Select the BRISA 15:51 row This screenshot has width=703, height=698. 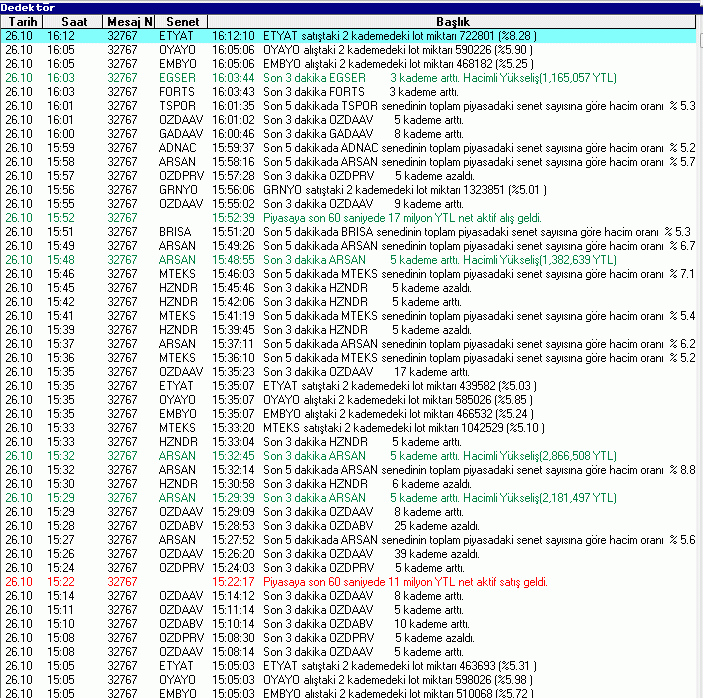350,231
